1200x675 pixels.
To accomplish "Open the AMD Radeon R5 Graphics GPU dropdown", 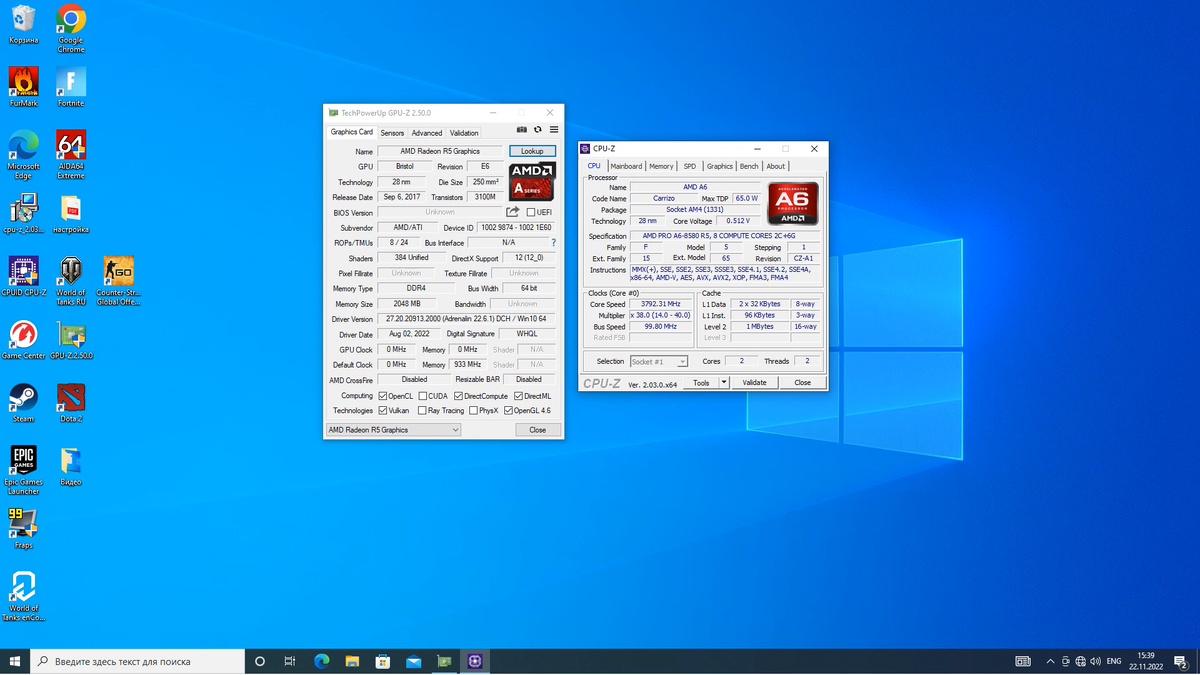I will [393, 430].
